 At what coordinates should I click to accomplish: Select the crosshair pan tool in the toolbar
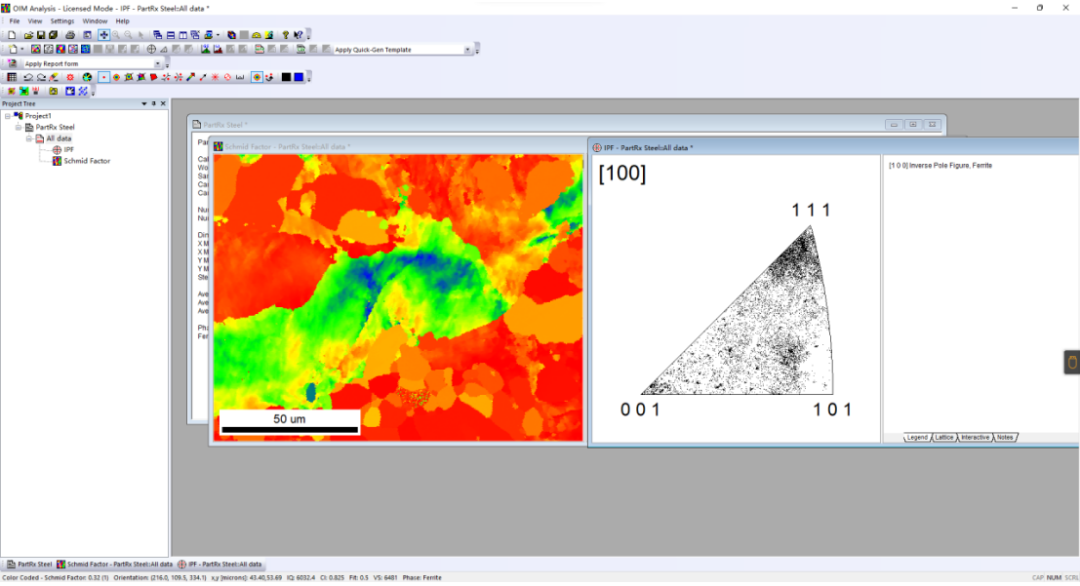pyautogui.click(x=102, y=34)
